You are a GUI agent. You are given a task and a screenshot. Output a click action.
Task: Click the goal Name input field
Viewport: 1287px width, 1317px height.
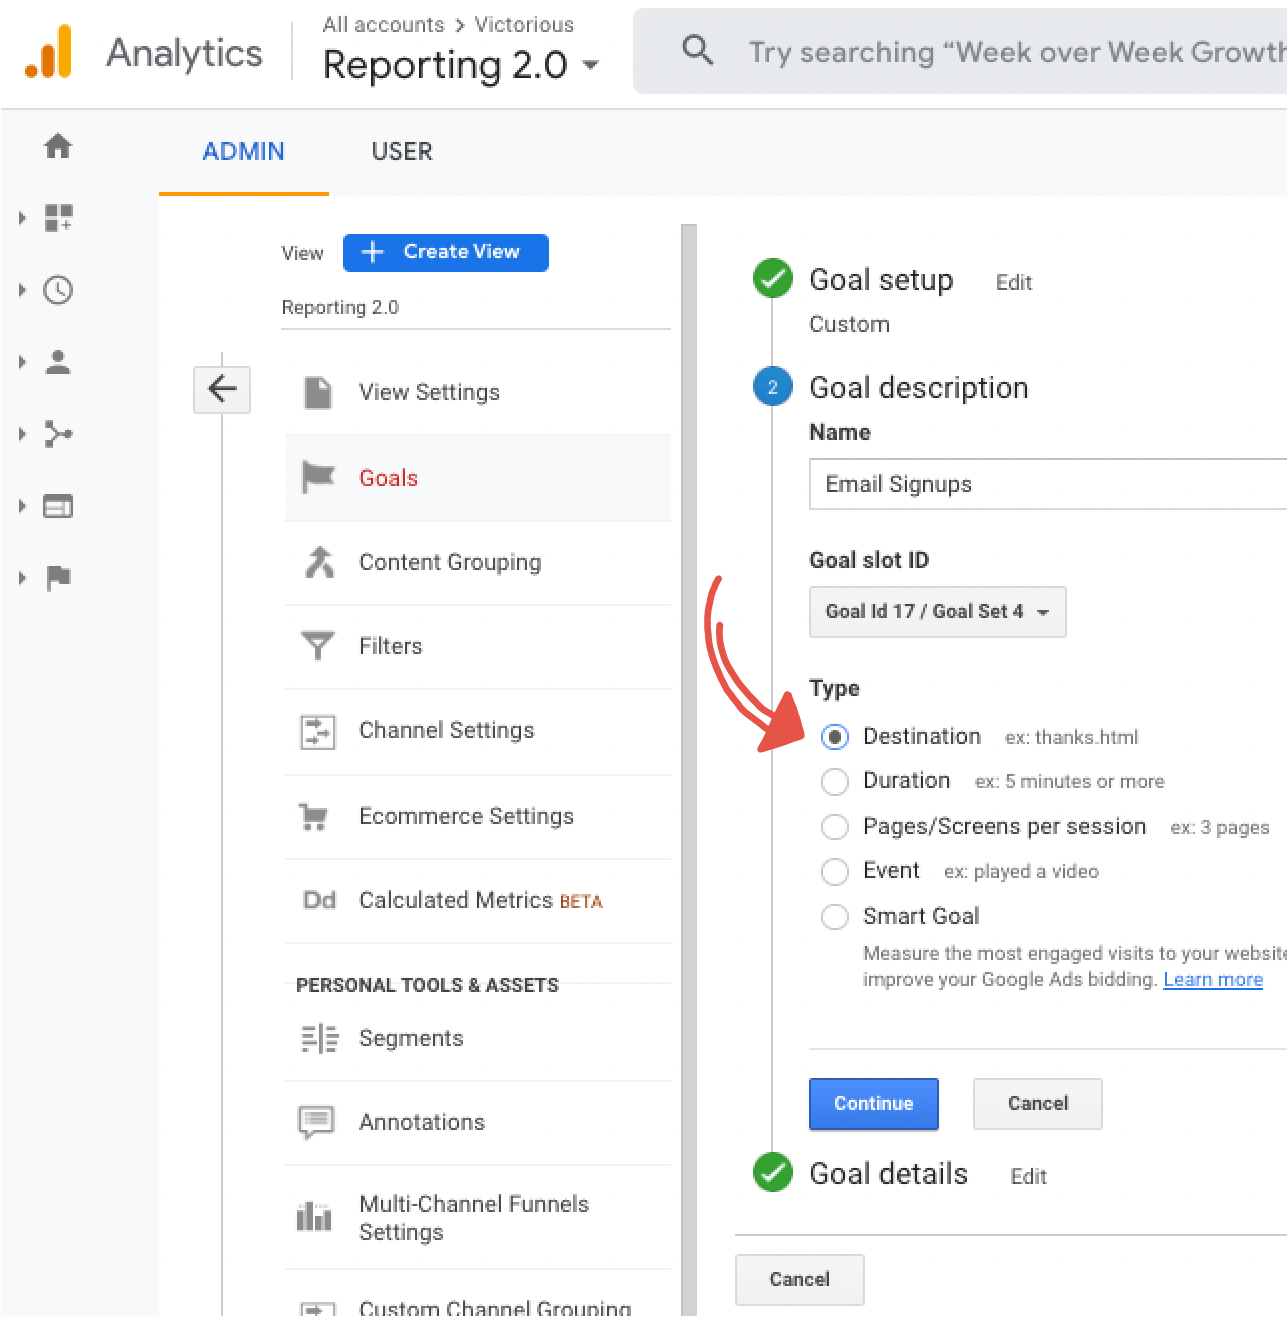coord(1046,484)
